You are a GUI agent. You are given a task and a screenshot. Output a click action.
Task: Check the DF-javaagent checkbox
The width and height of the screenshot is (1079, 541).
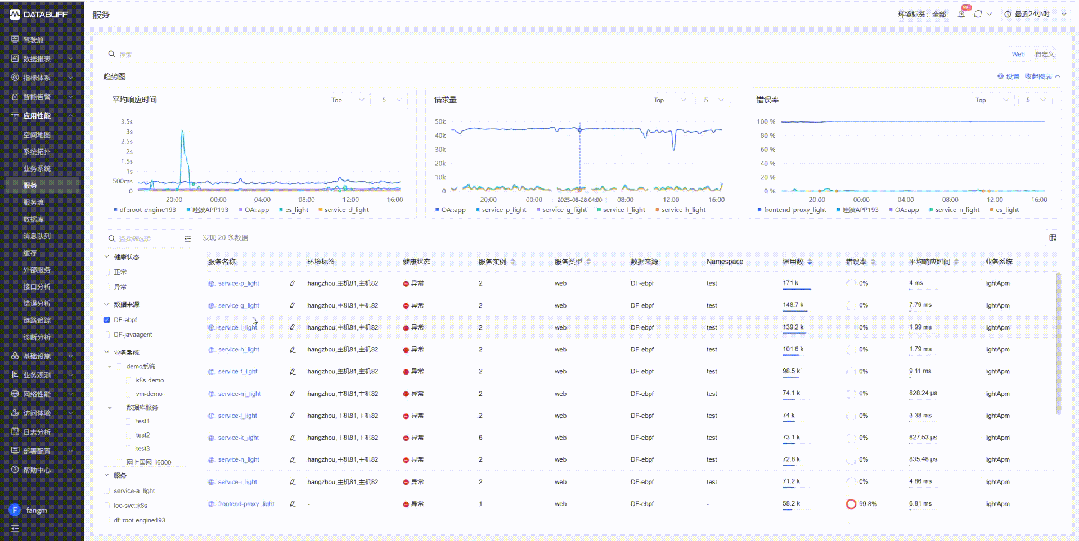(x=108, y=334)
